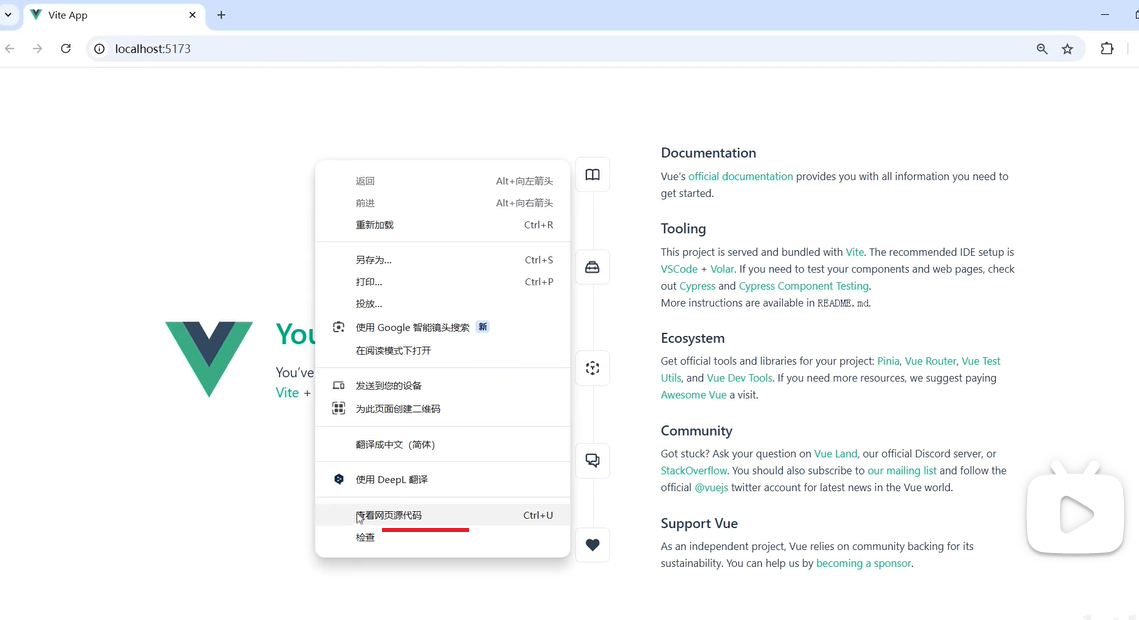The image size is (1139, 620).
Task: Click the browser back arrow
Action: pyautogui.click(x=10, y=49)
